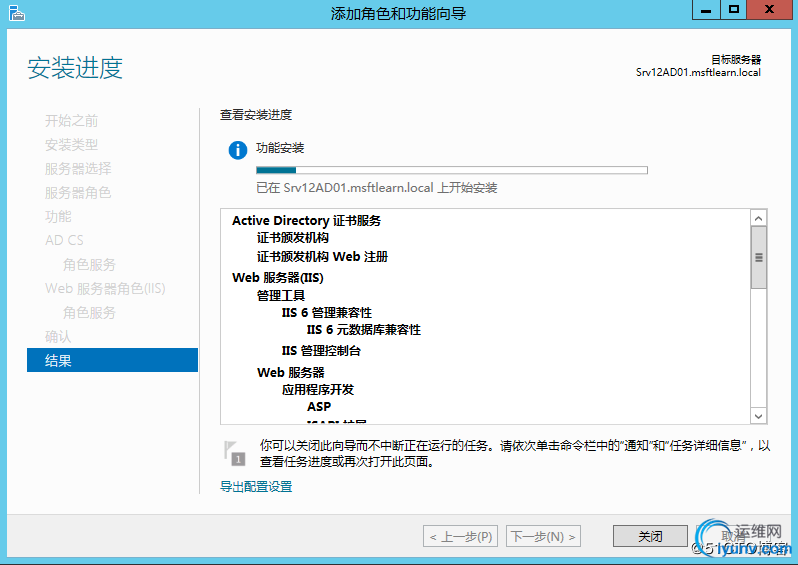Viewport: 798px width, 565px height.
Task: Close the window using the X button
Action: click(770, 10)
